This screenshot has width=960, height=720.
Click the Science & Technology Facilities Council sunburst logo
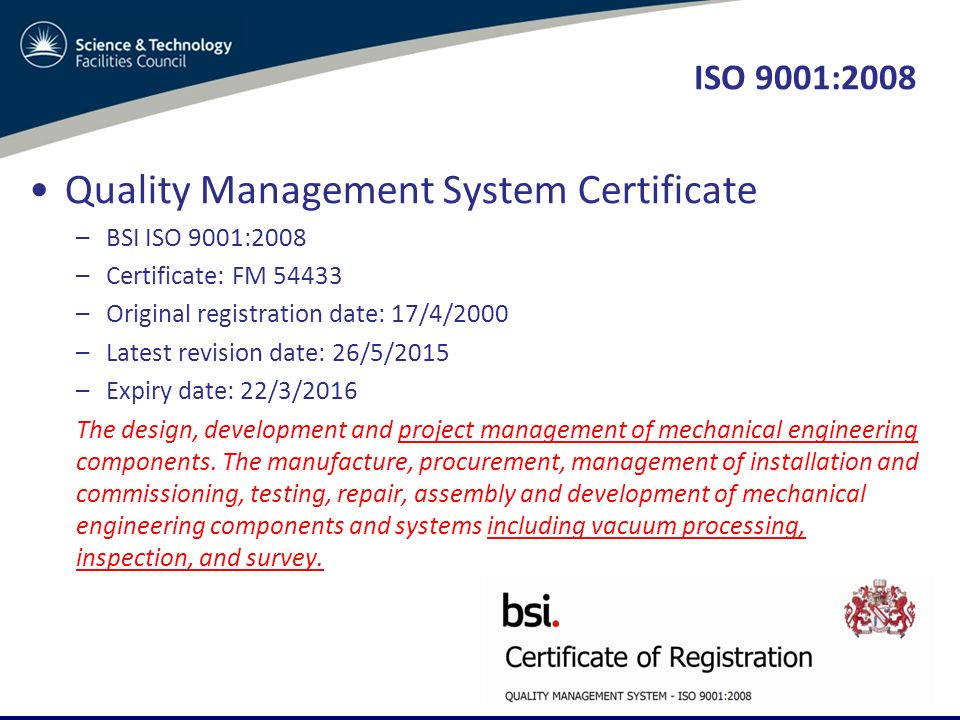pos(43,45)
